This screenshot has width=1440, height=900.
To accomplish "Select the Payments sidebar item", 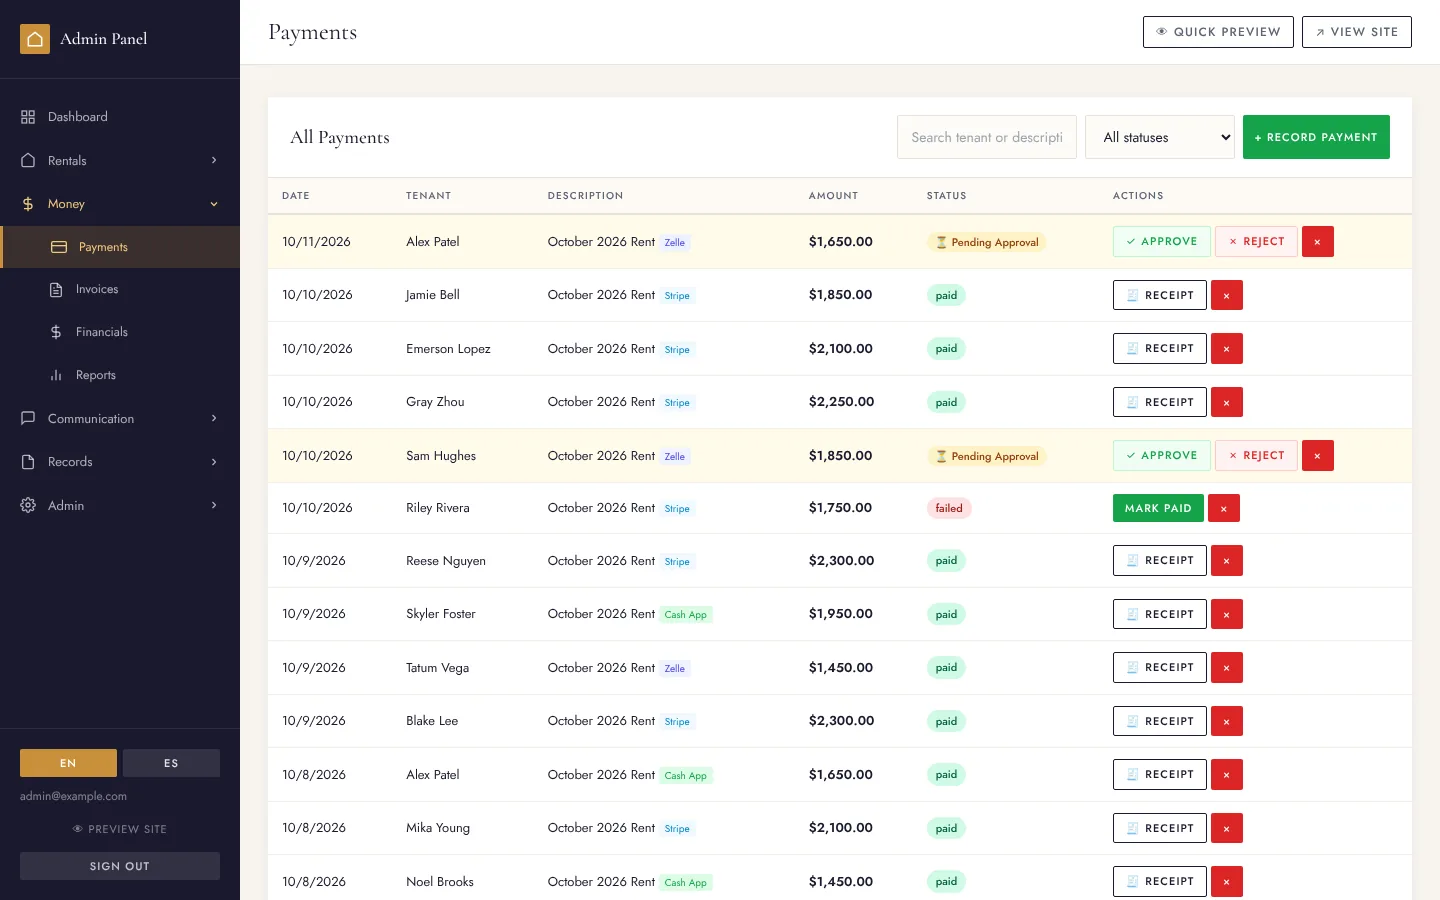I will pos(120,247).
